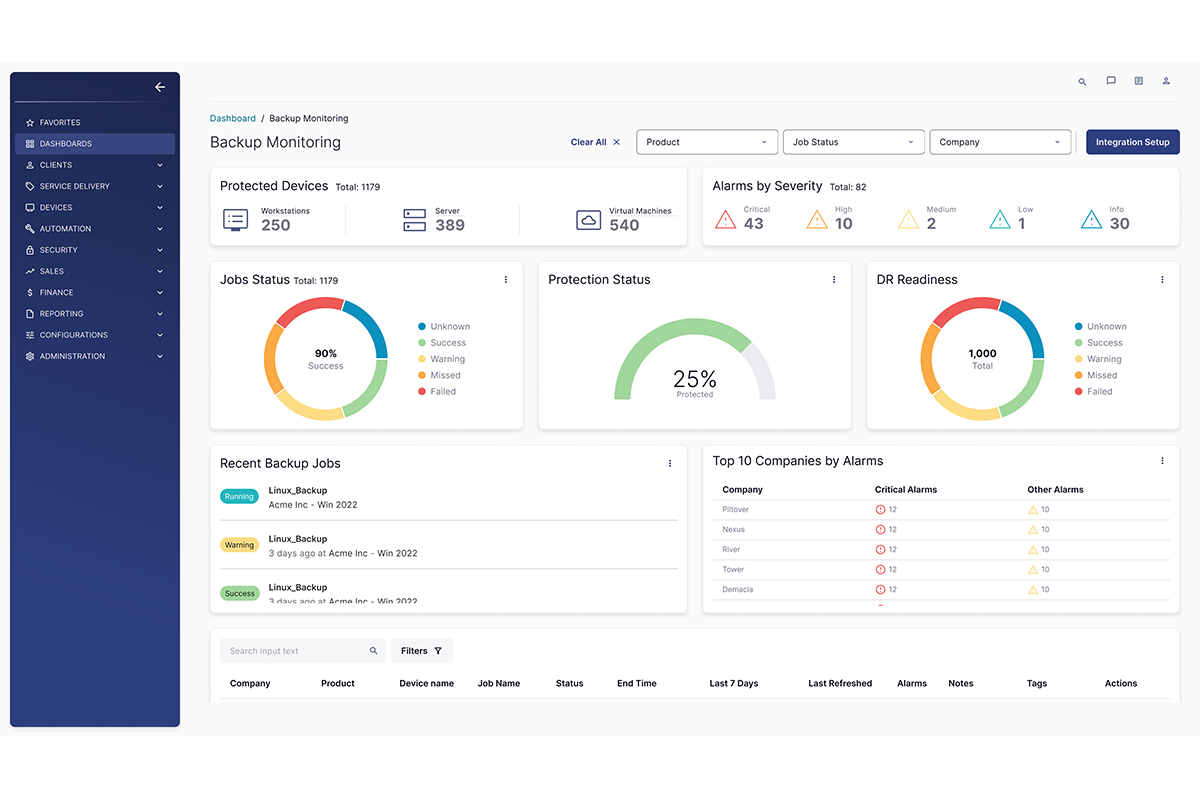Click the Integration Setup button

(x=1132, y=142)
